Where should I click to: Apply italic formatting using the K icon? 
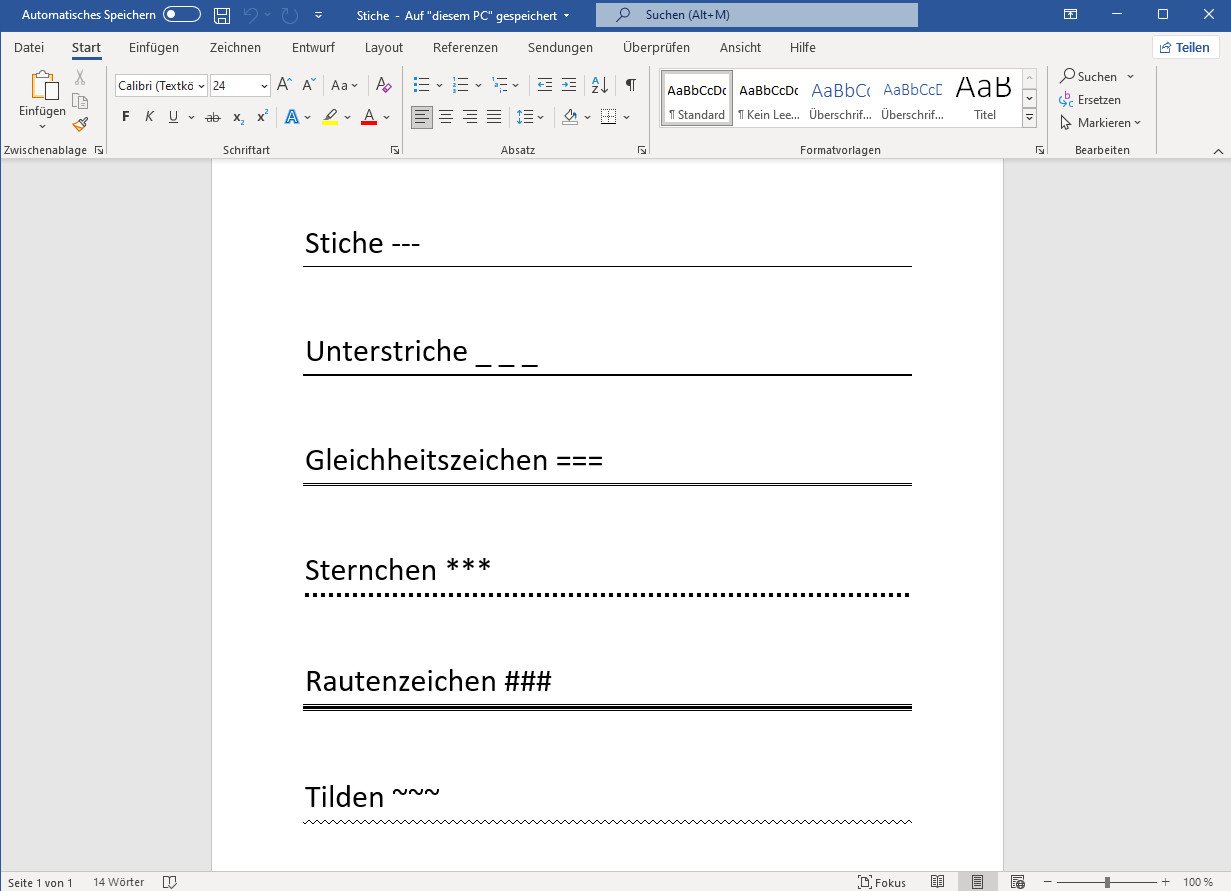click(148, 117)
